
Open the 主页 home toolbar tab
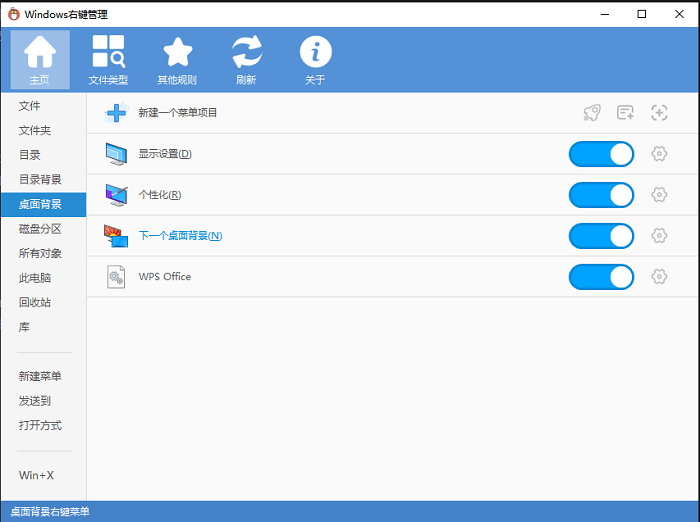tap(40, 59)
